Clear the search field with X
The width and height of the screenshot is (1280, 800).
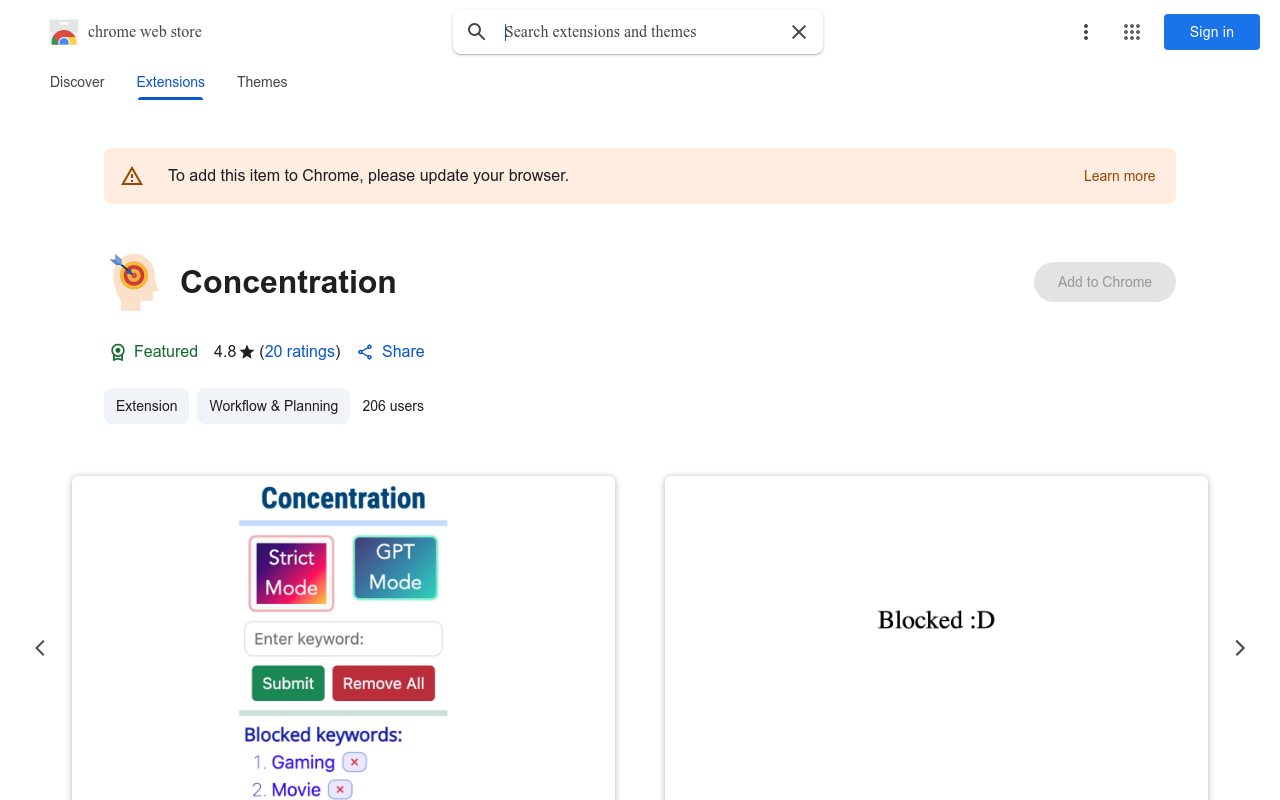[799, 32]
